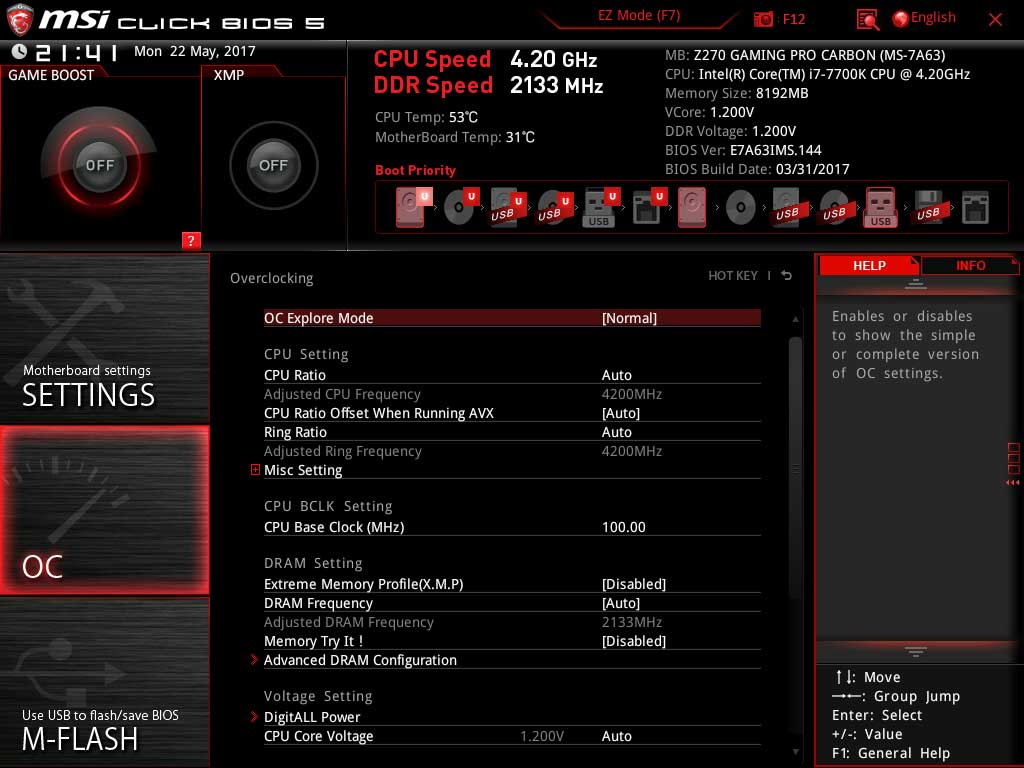
Task: Click the help panel top grip handle
Action: click(x=916, y=283)
